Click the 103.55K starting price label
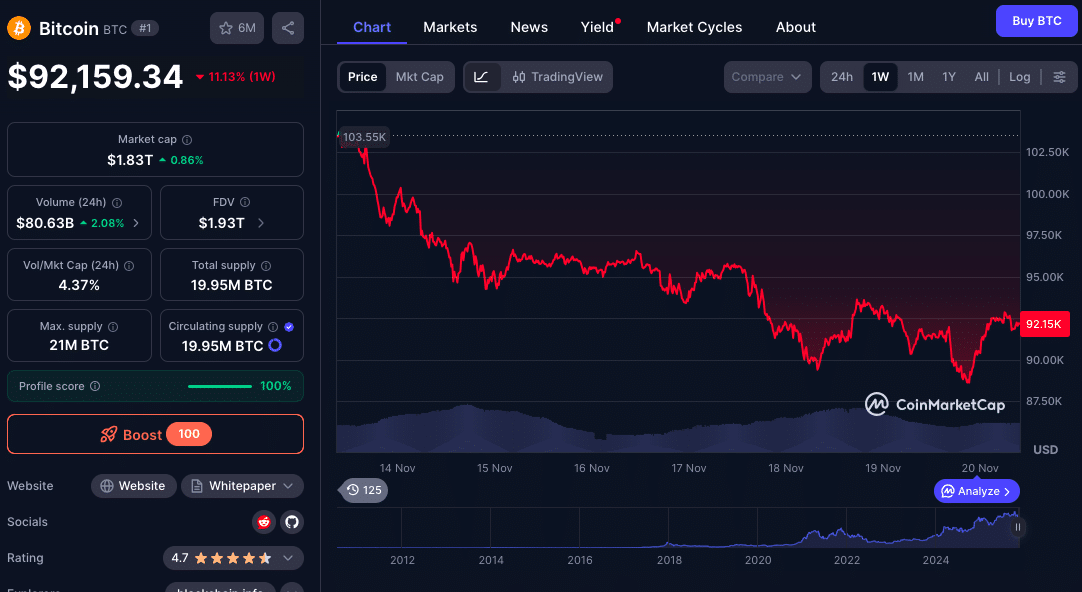1082x592 pixels. [x=364, y=137]
